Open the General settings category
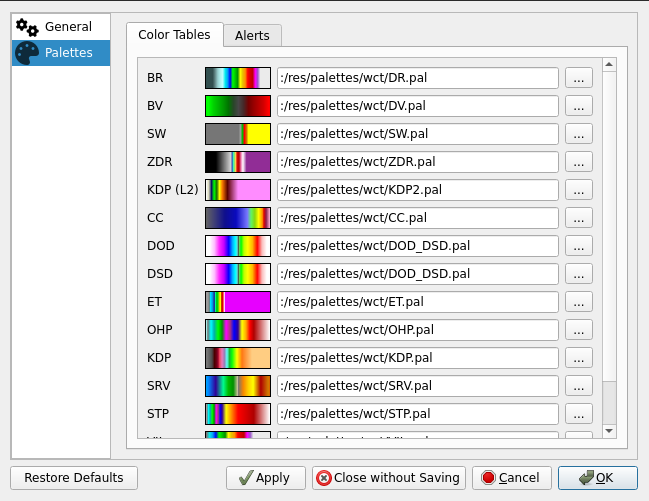This screenshot has height=501, width=649. click(61, 27)
